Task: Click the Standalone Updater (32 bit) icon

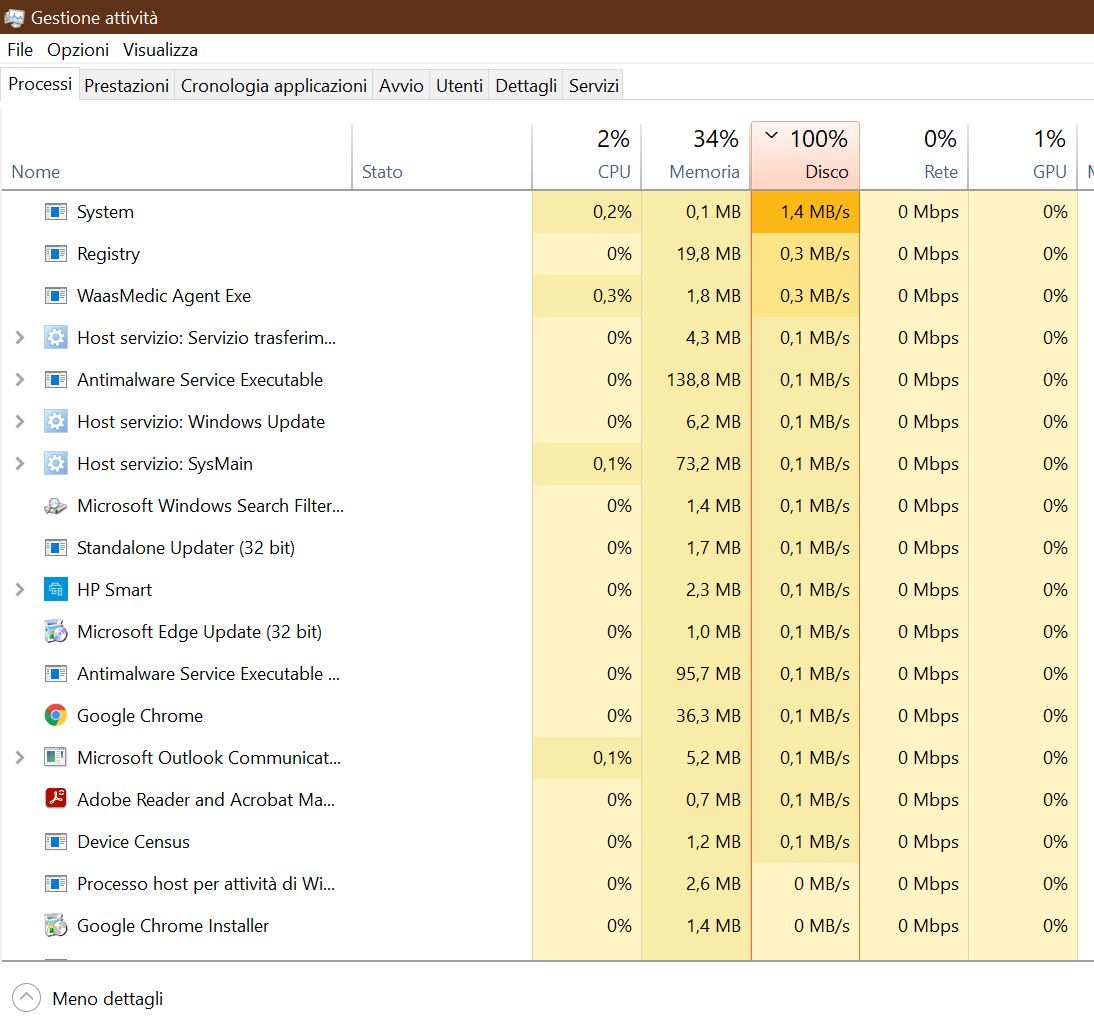Action: 56,548
